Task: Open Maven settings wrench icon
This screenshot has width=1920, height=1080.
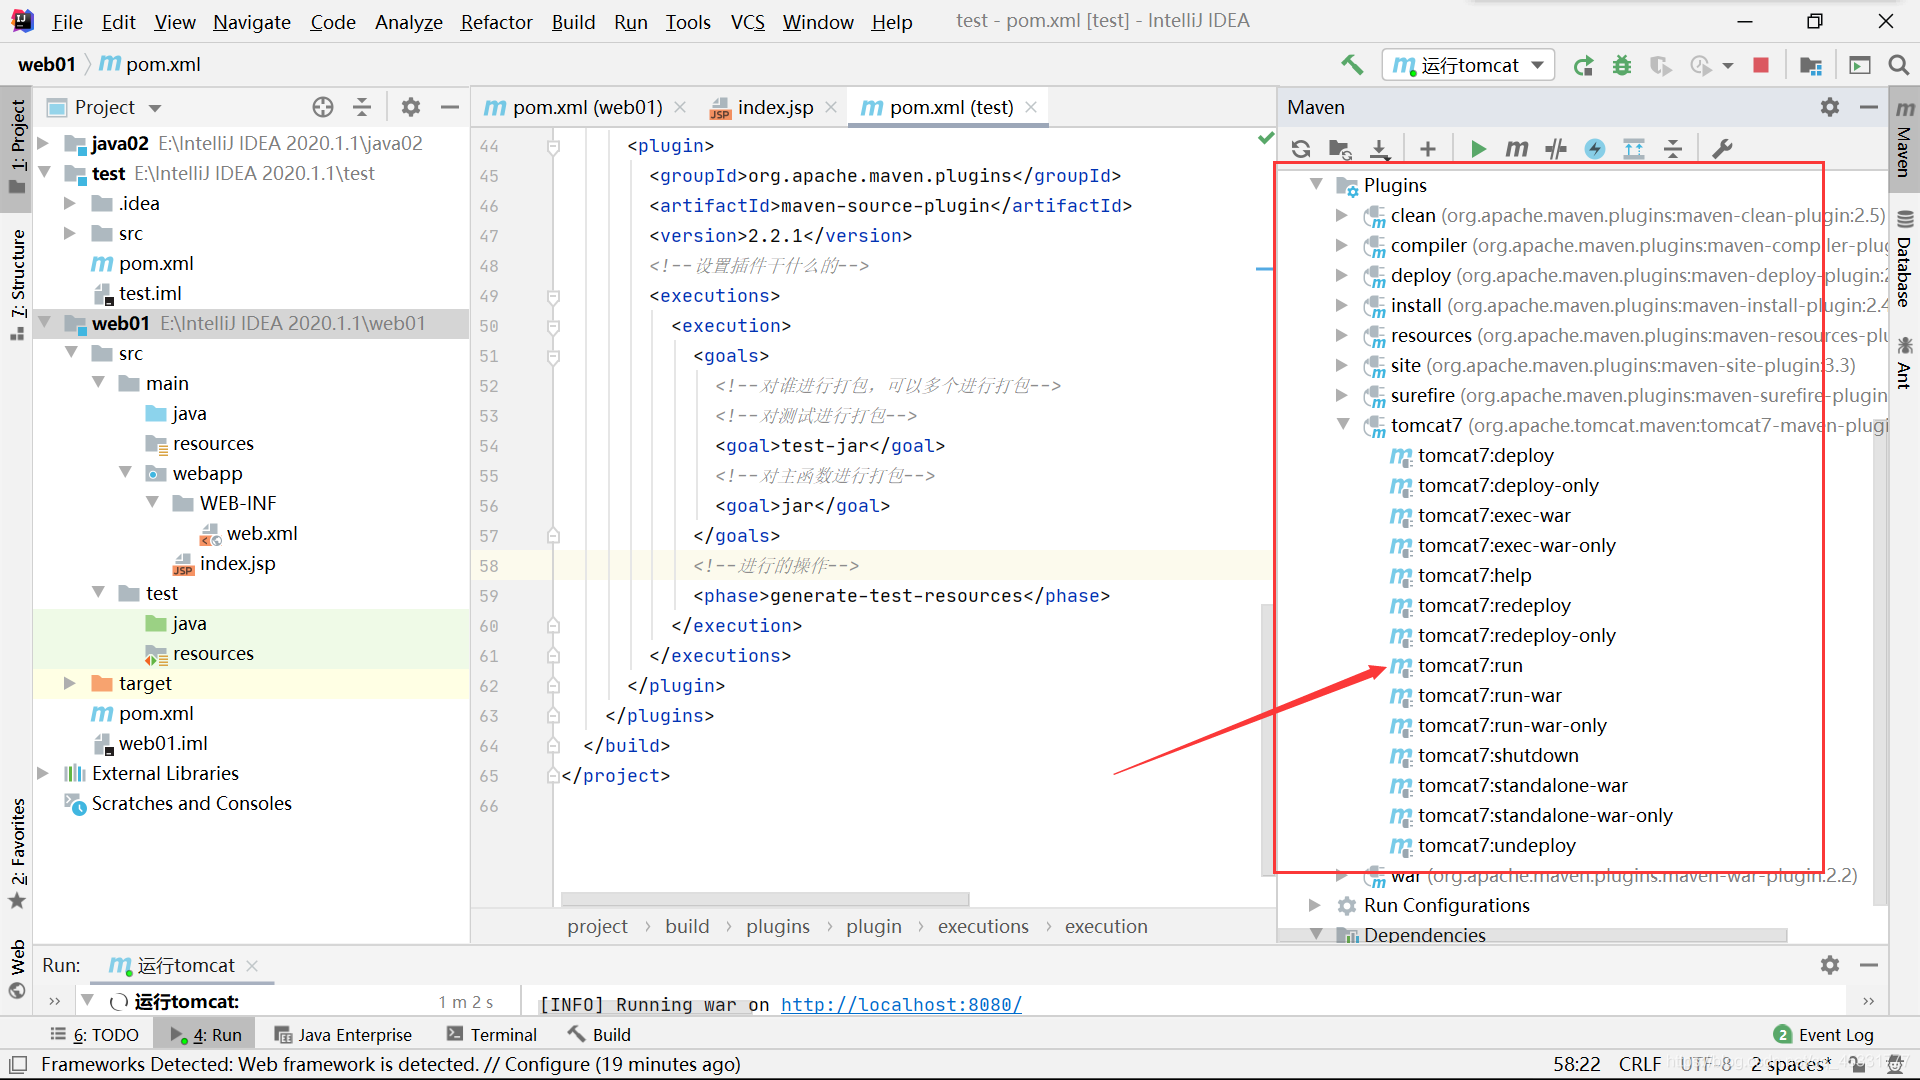Action: click(x=1722, y=149)
